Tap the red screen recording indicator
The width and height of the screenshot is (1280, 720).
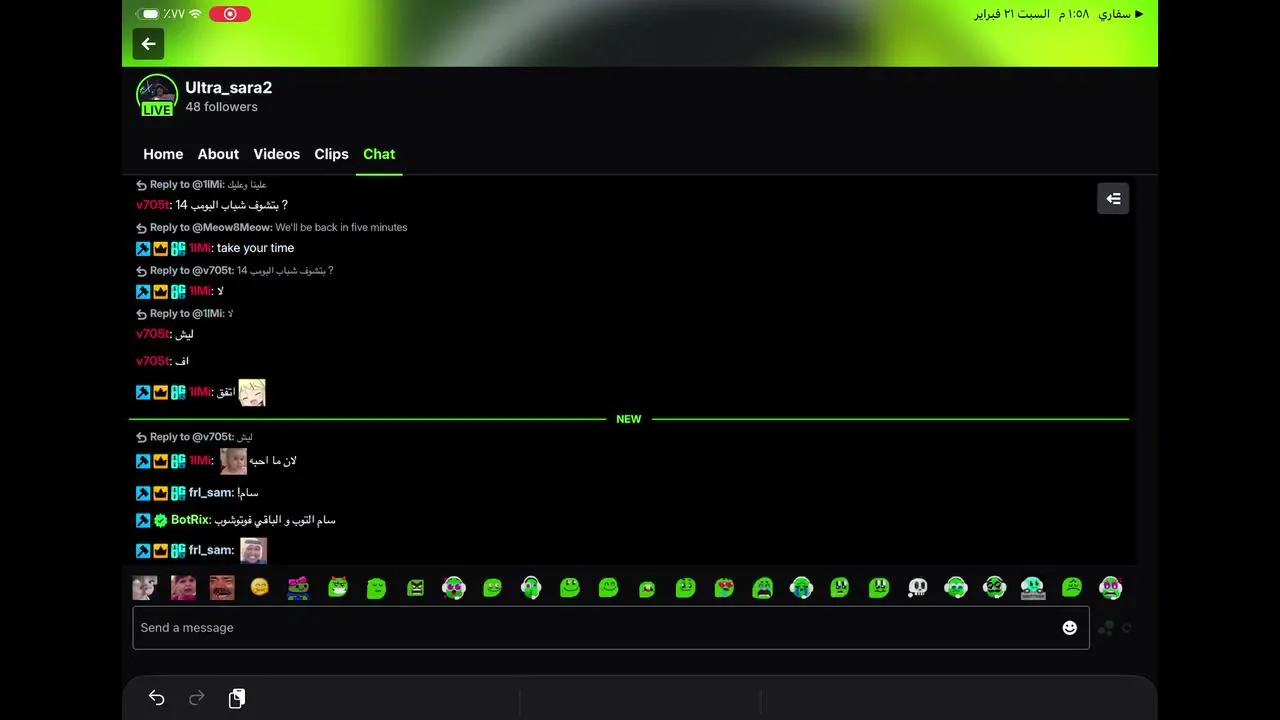[230, 14]
